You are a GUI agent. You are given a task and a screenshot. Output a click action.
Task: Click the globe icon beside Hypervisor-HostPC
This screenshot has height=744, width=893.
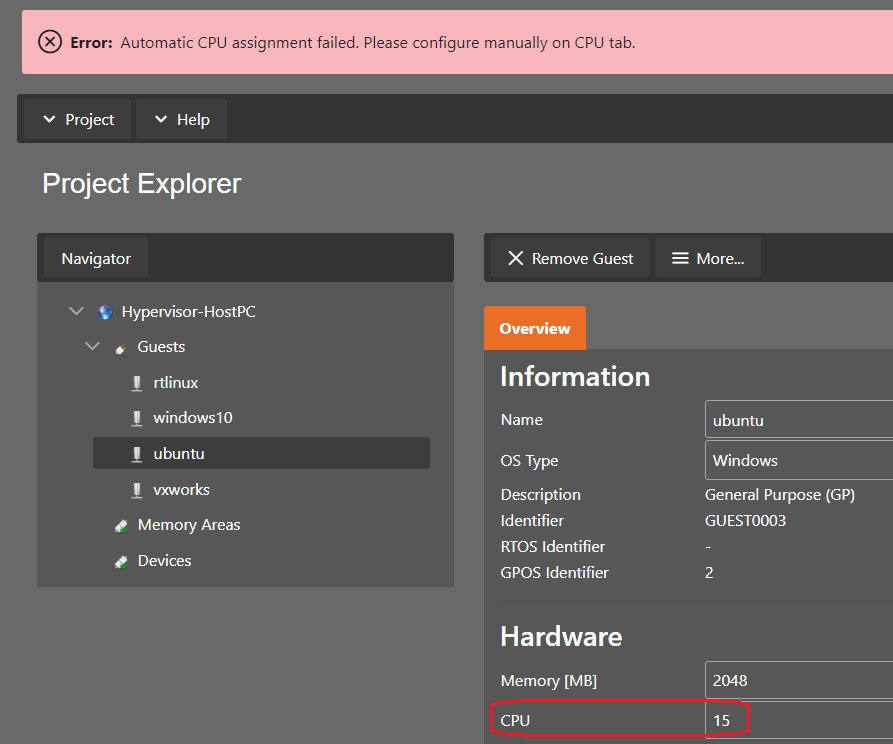(105, 312)
